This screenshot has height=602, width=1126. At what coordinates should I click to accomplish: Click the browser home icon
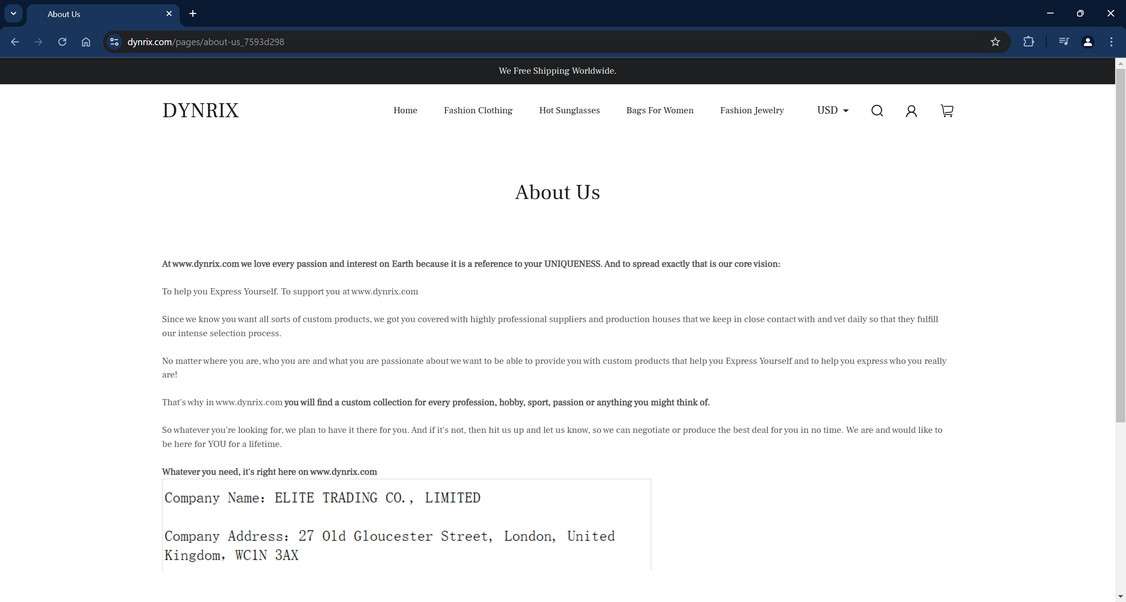[86, 42]
